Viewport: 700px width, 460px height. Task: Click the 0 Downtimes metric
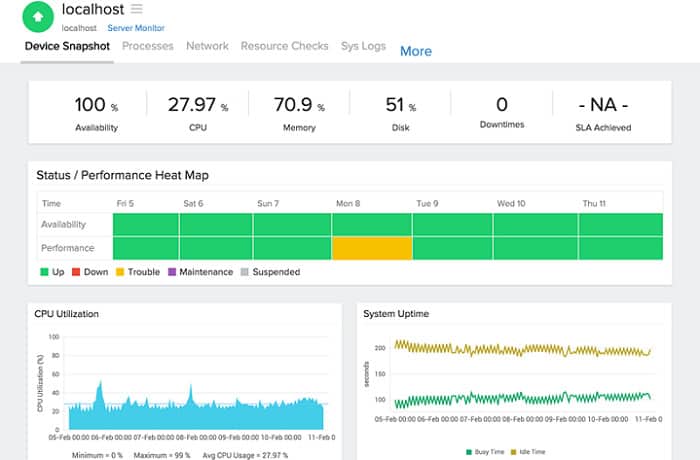coord(502,112)
